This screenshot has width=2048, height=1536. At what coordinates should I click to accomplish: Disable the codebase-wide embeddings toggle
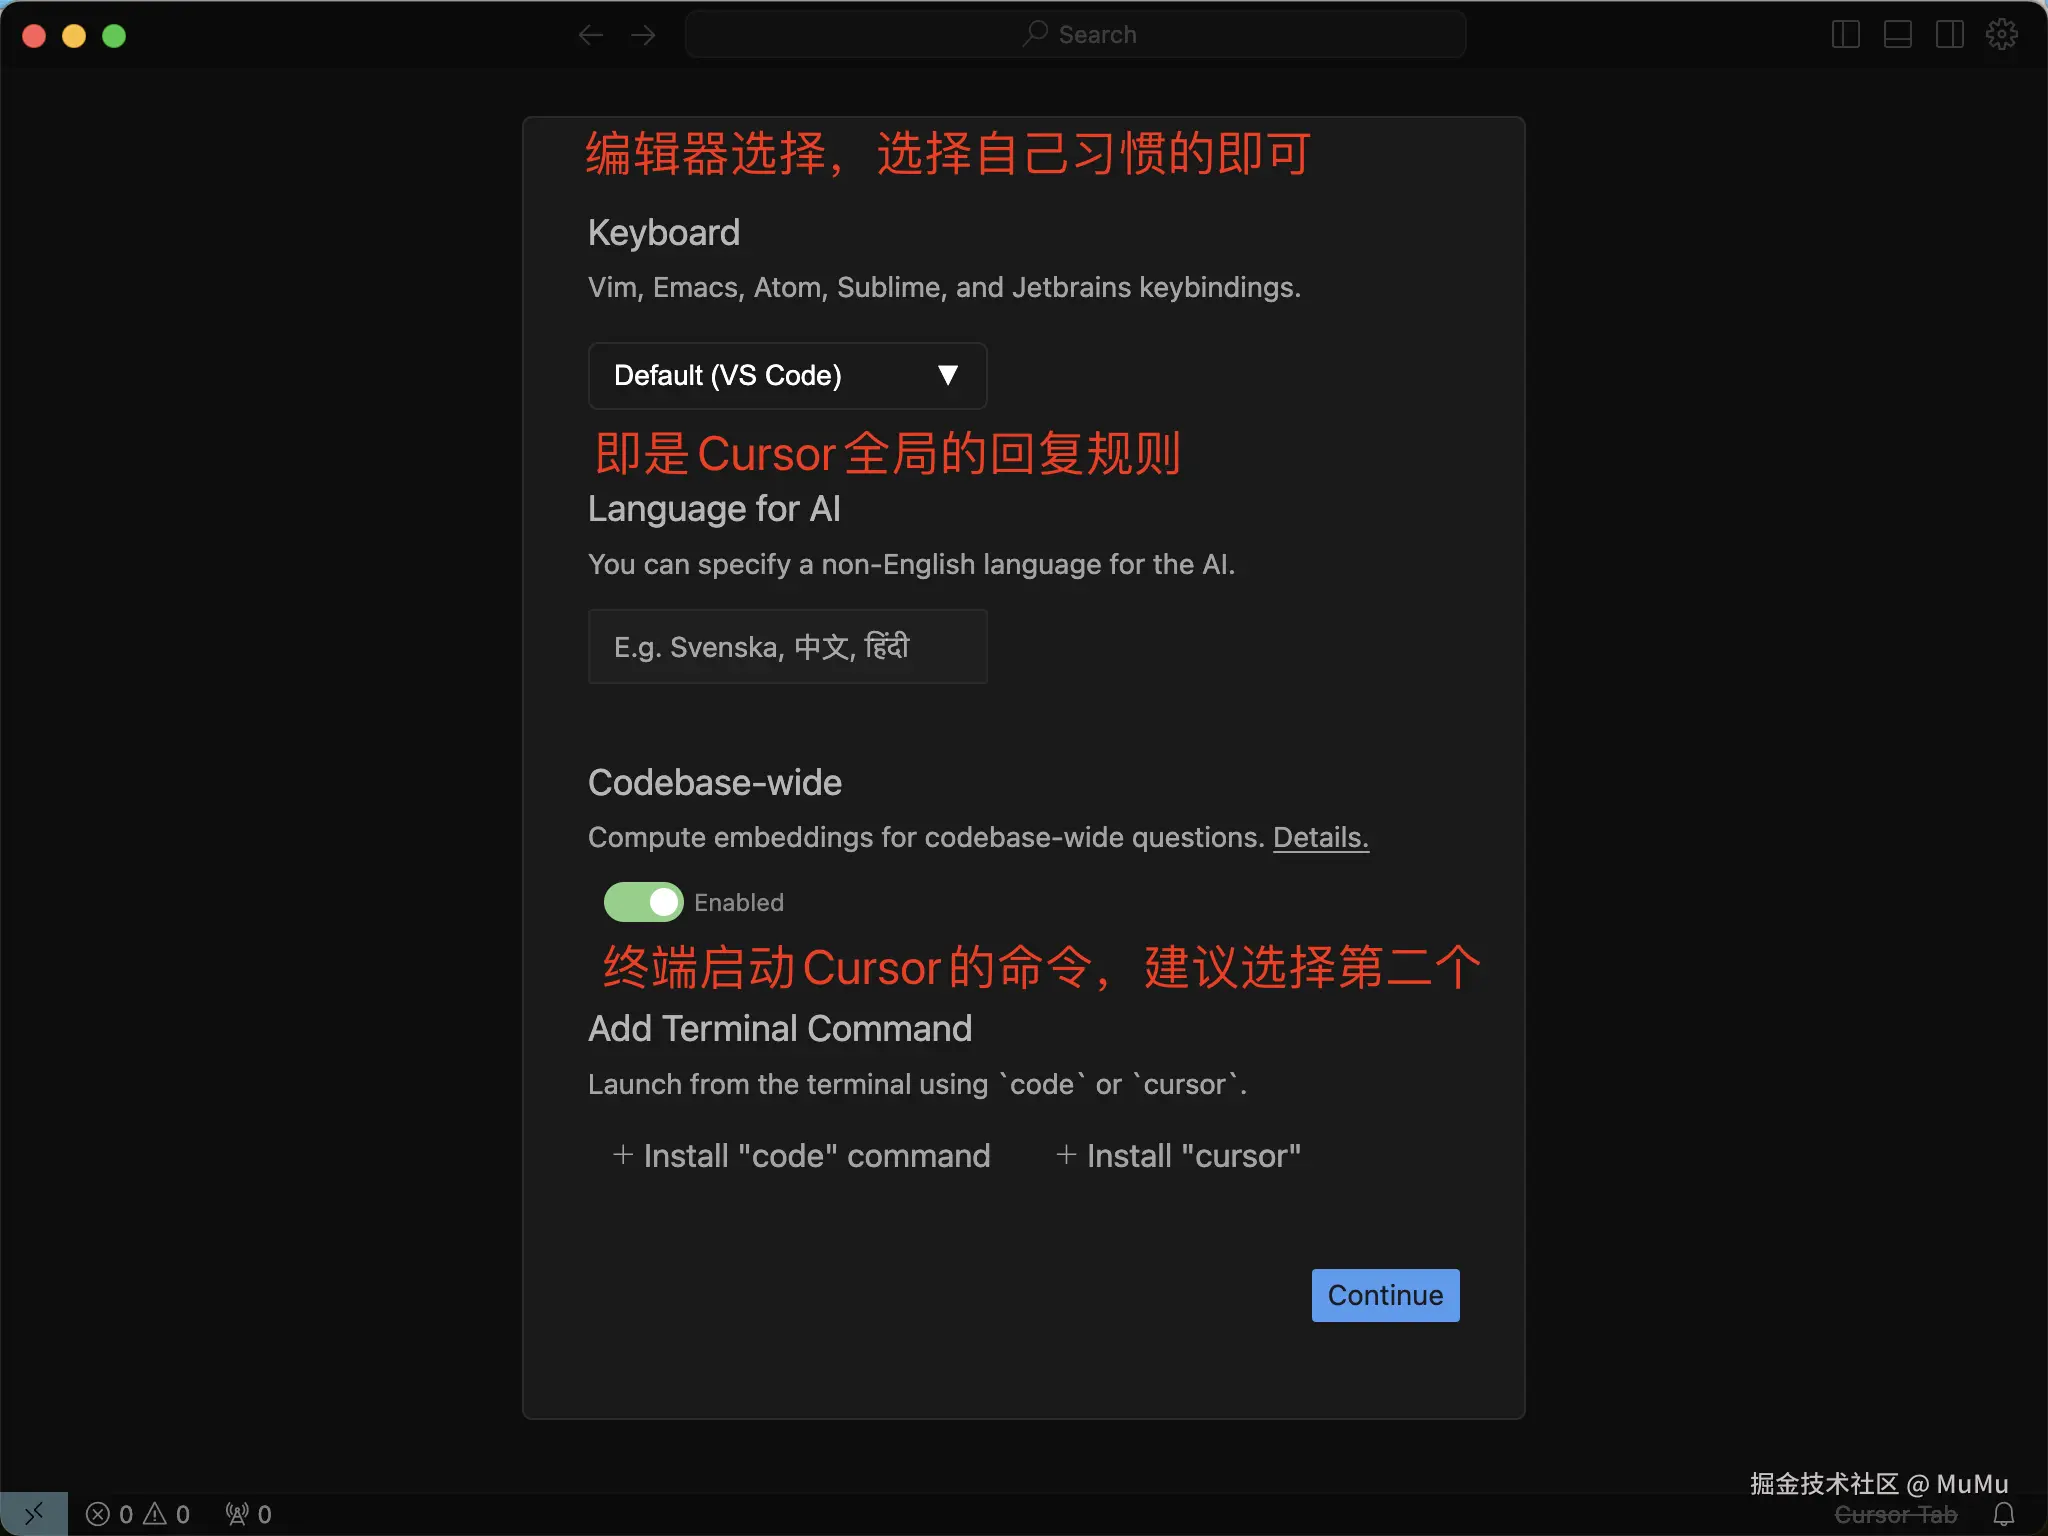tap(643, 902)
